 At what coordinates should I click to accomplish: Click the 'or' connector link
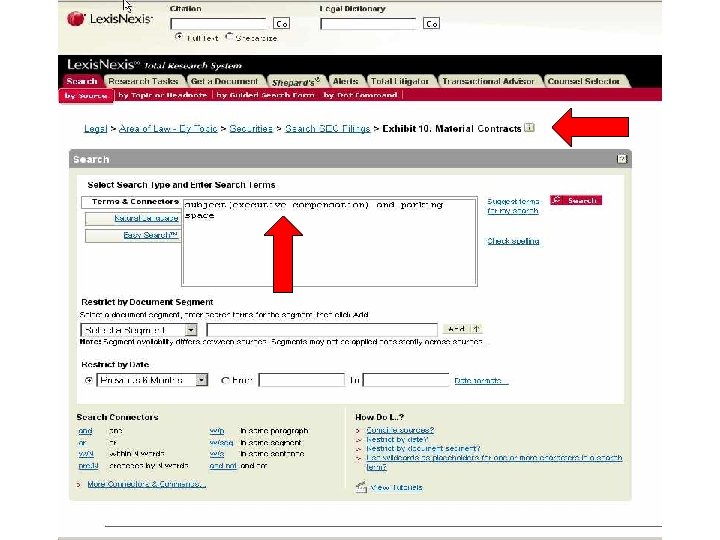pyautogui.click(x=82, y=443)
